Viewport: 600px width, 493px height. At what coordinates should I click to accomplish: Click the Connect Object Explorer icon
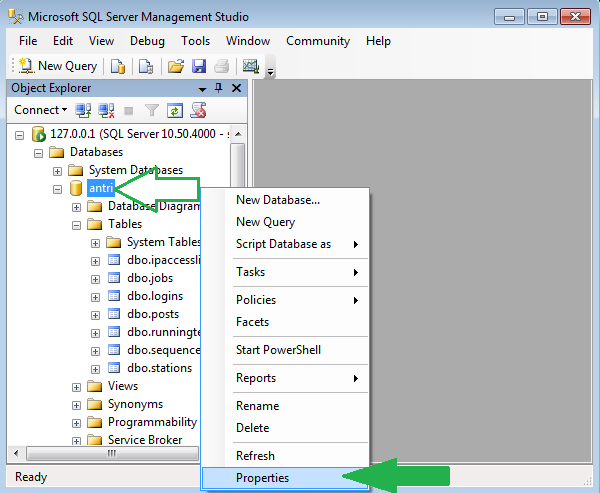click(83, 111)
